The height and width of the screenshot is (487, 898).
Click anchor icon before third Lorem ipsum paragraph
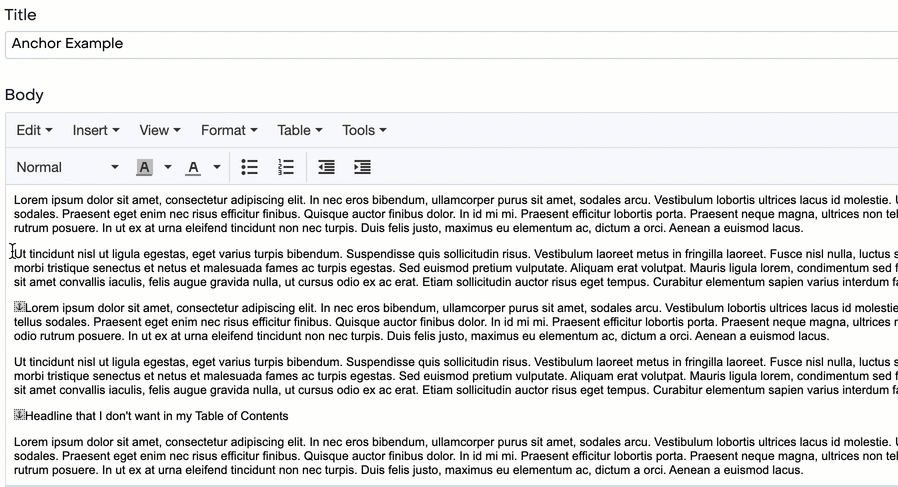point(19,307)
